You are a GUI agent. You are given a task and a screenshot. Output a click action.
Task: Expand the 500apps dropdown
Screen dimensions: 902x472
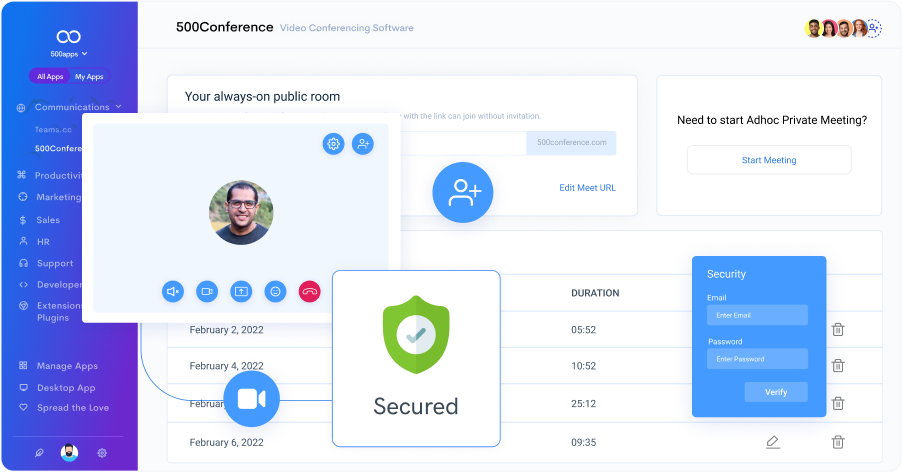tap(69, 53)
